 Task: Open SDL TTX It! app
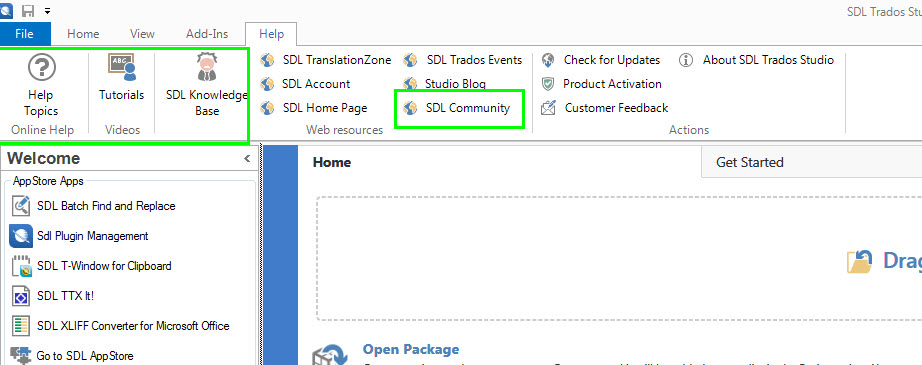point(53,296)
